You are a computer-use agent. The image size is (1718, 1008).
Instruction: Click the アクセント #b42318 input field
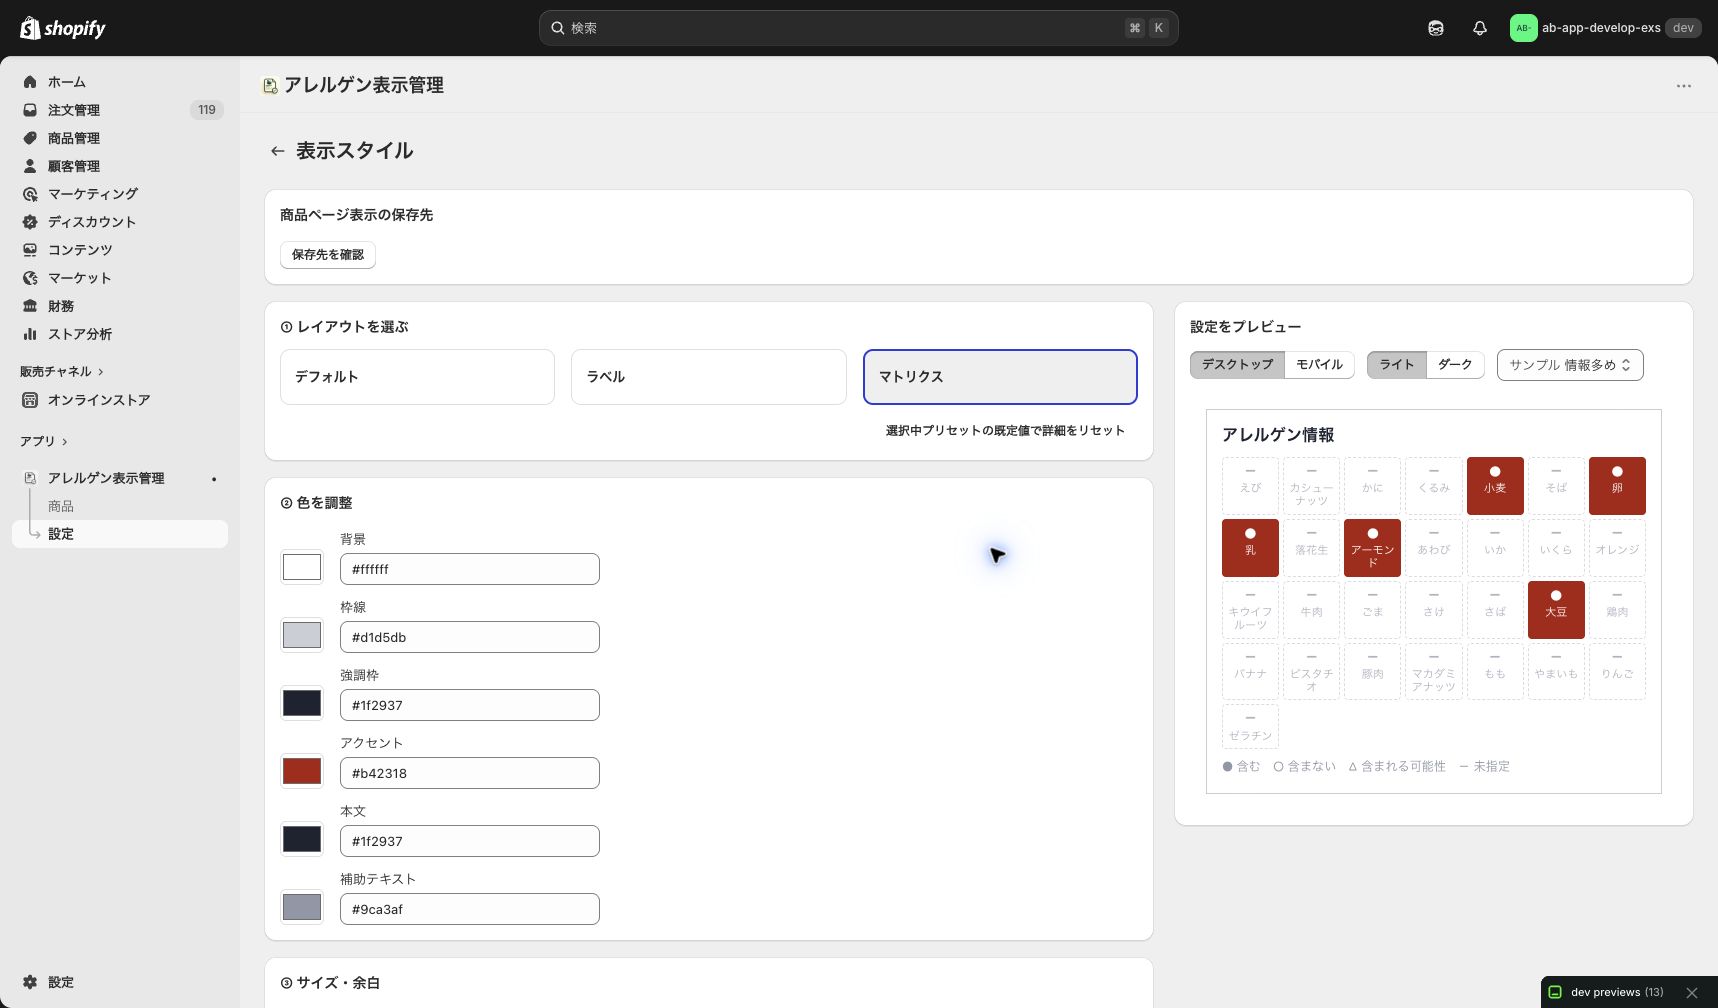(x=470, y=773)
